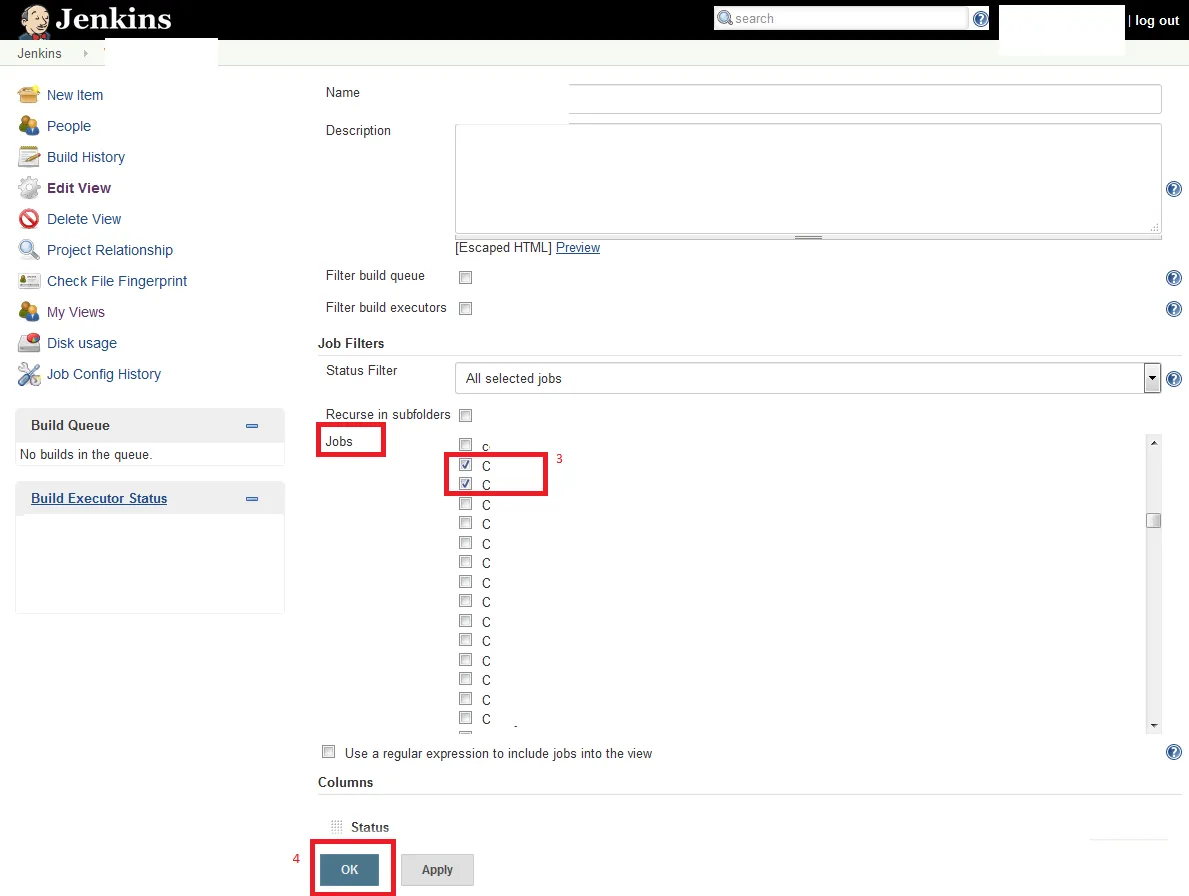Viewport: 1189px width, 896px height.
Task: Tick the Recurse in subfolders checkbox
Action: tap(466, 415)
